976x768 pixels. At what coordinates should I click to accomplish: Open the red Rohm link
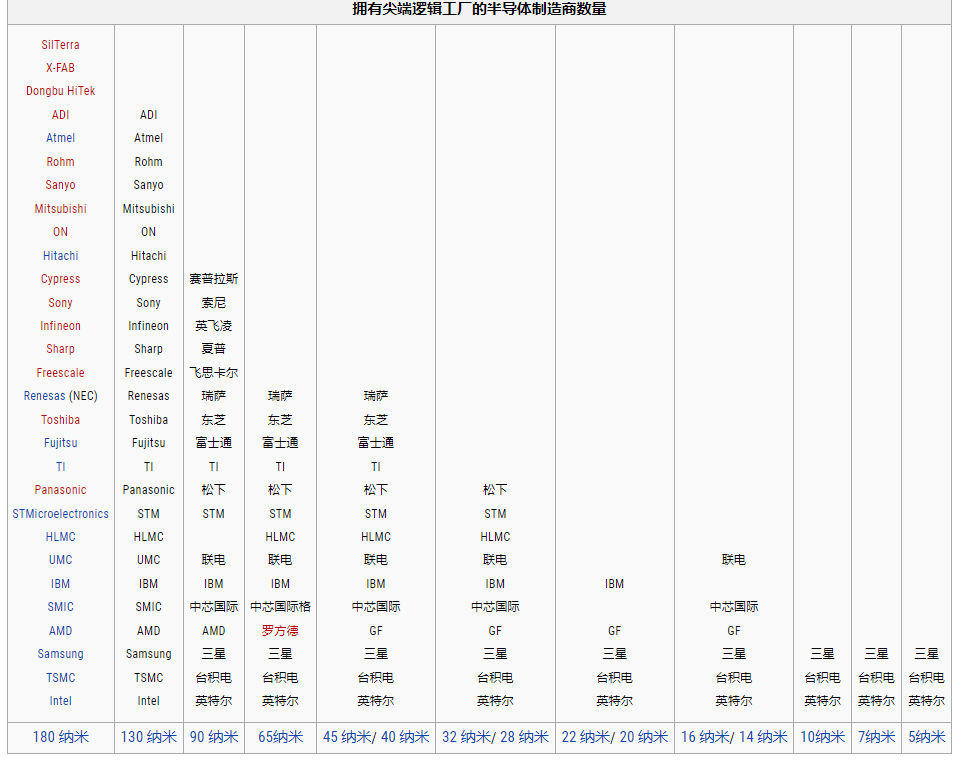pyautogui.click(x=60, y=161)
